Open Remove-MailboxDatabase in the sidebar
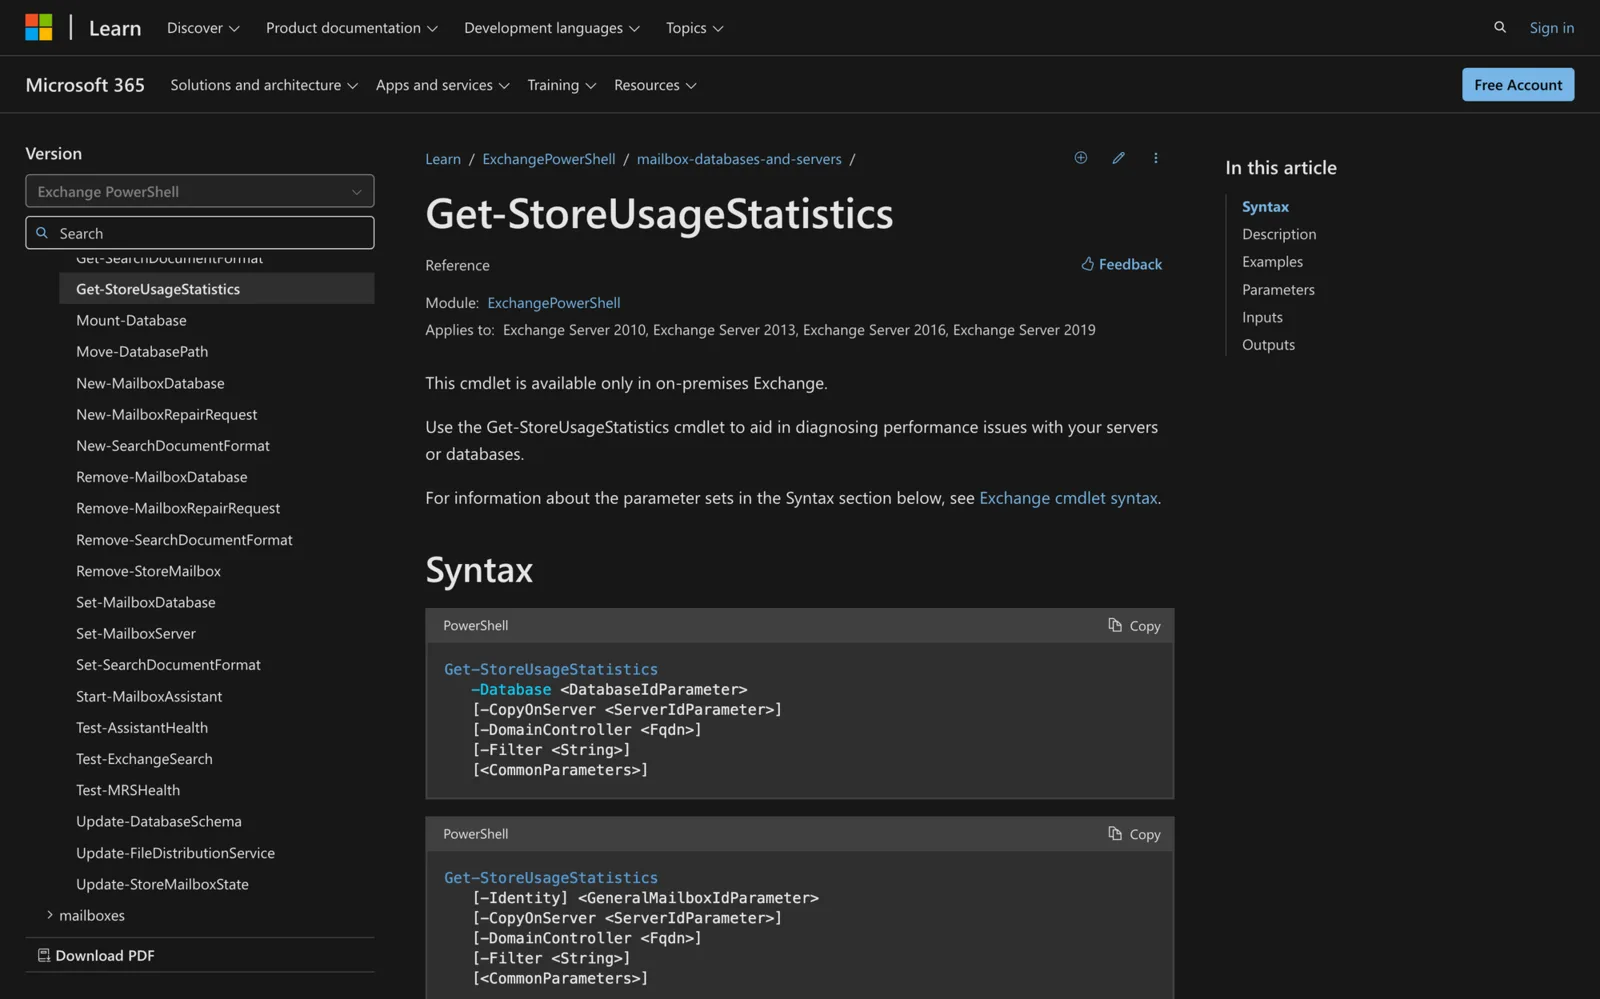1600x999 pixels. pyautogui.click(x=161, y=477)
